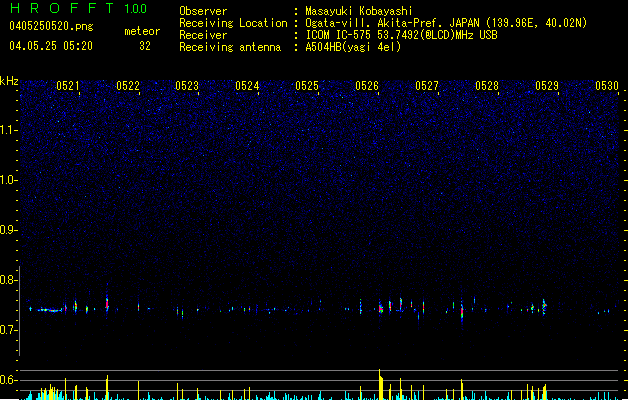The height and width of the screenshot is (400, 629).
Task: Click the 0.9 kHz axis label
Action: coord(8,230)
